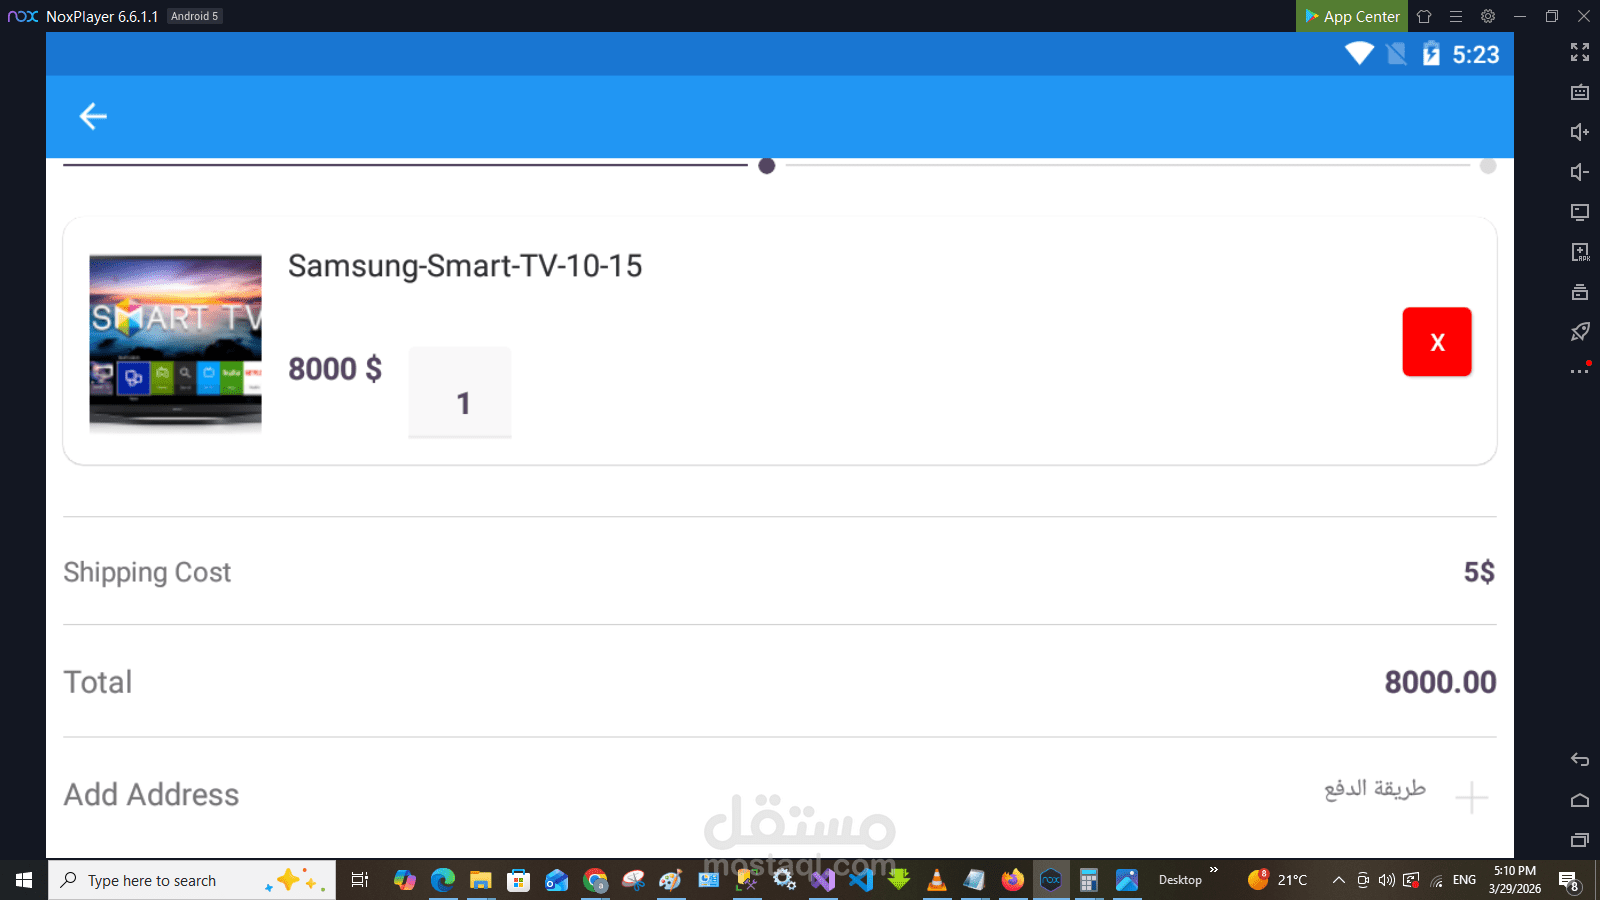Image resolution: width=1600 pixels, height=900 pixels.
Task: Open Firefox from the taskbar
Action: (x=1013, y=880)
